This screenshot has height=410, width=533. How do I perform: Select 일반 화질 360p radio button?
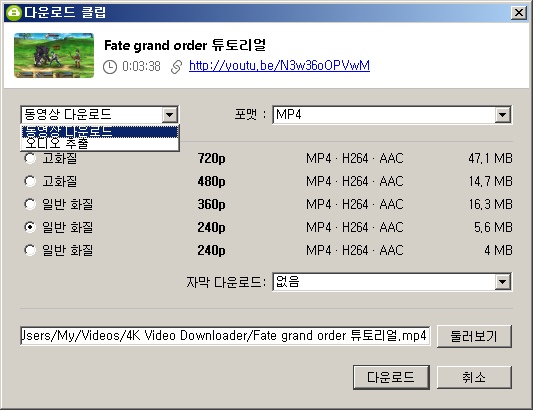(x=30, y=204)
